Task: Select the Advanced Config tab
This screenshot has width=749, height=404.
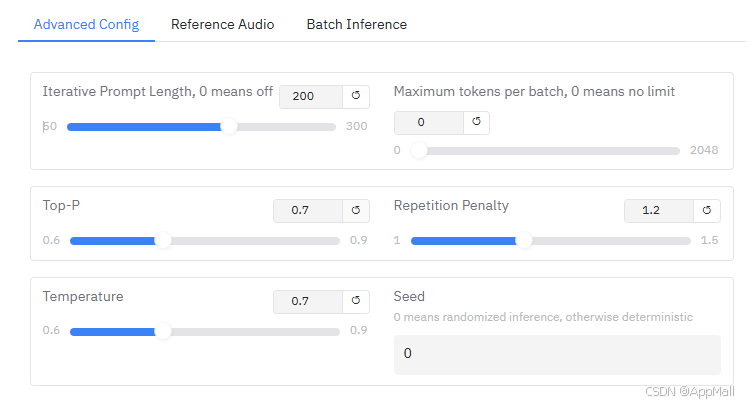Action: click(x=86, y=24)
